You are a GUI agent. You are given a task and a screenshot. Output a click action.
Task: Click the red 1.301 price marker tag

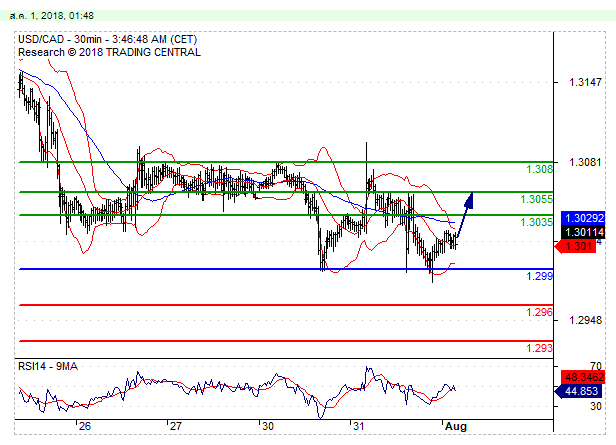[x=576, y=247]
